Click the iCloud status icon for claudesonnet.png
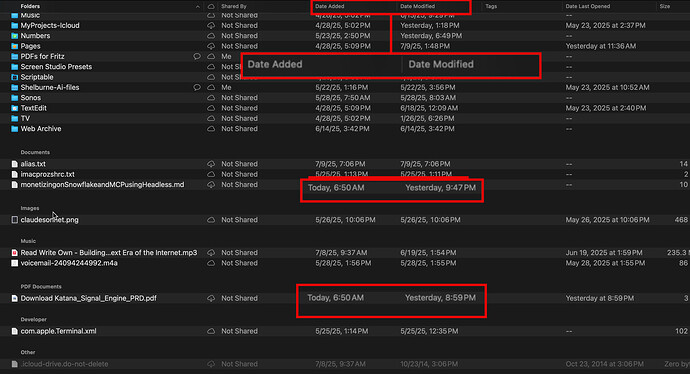This screenshot has width=690, height=374. (x=211, y=220)
